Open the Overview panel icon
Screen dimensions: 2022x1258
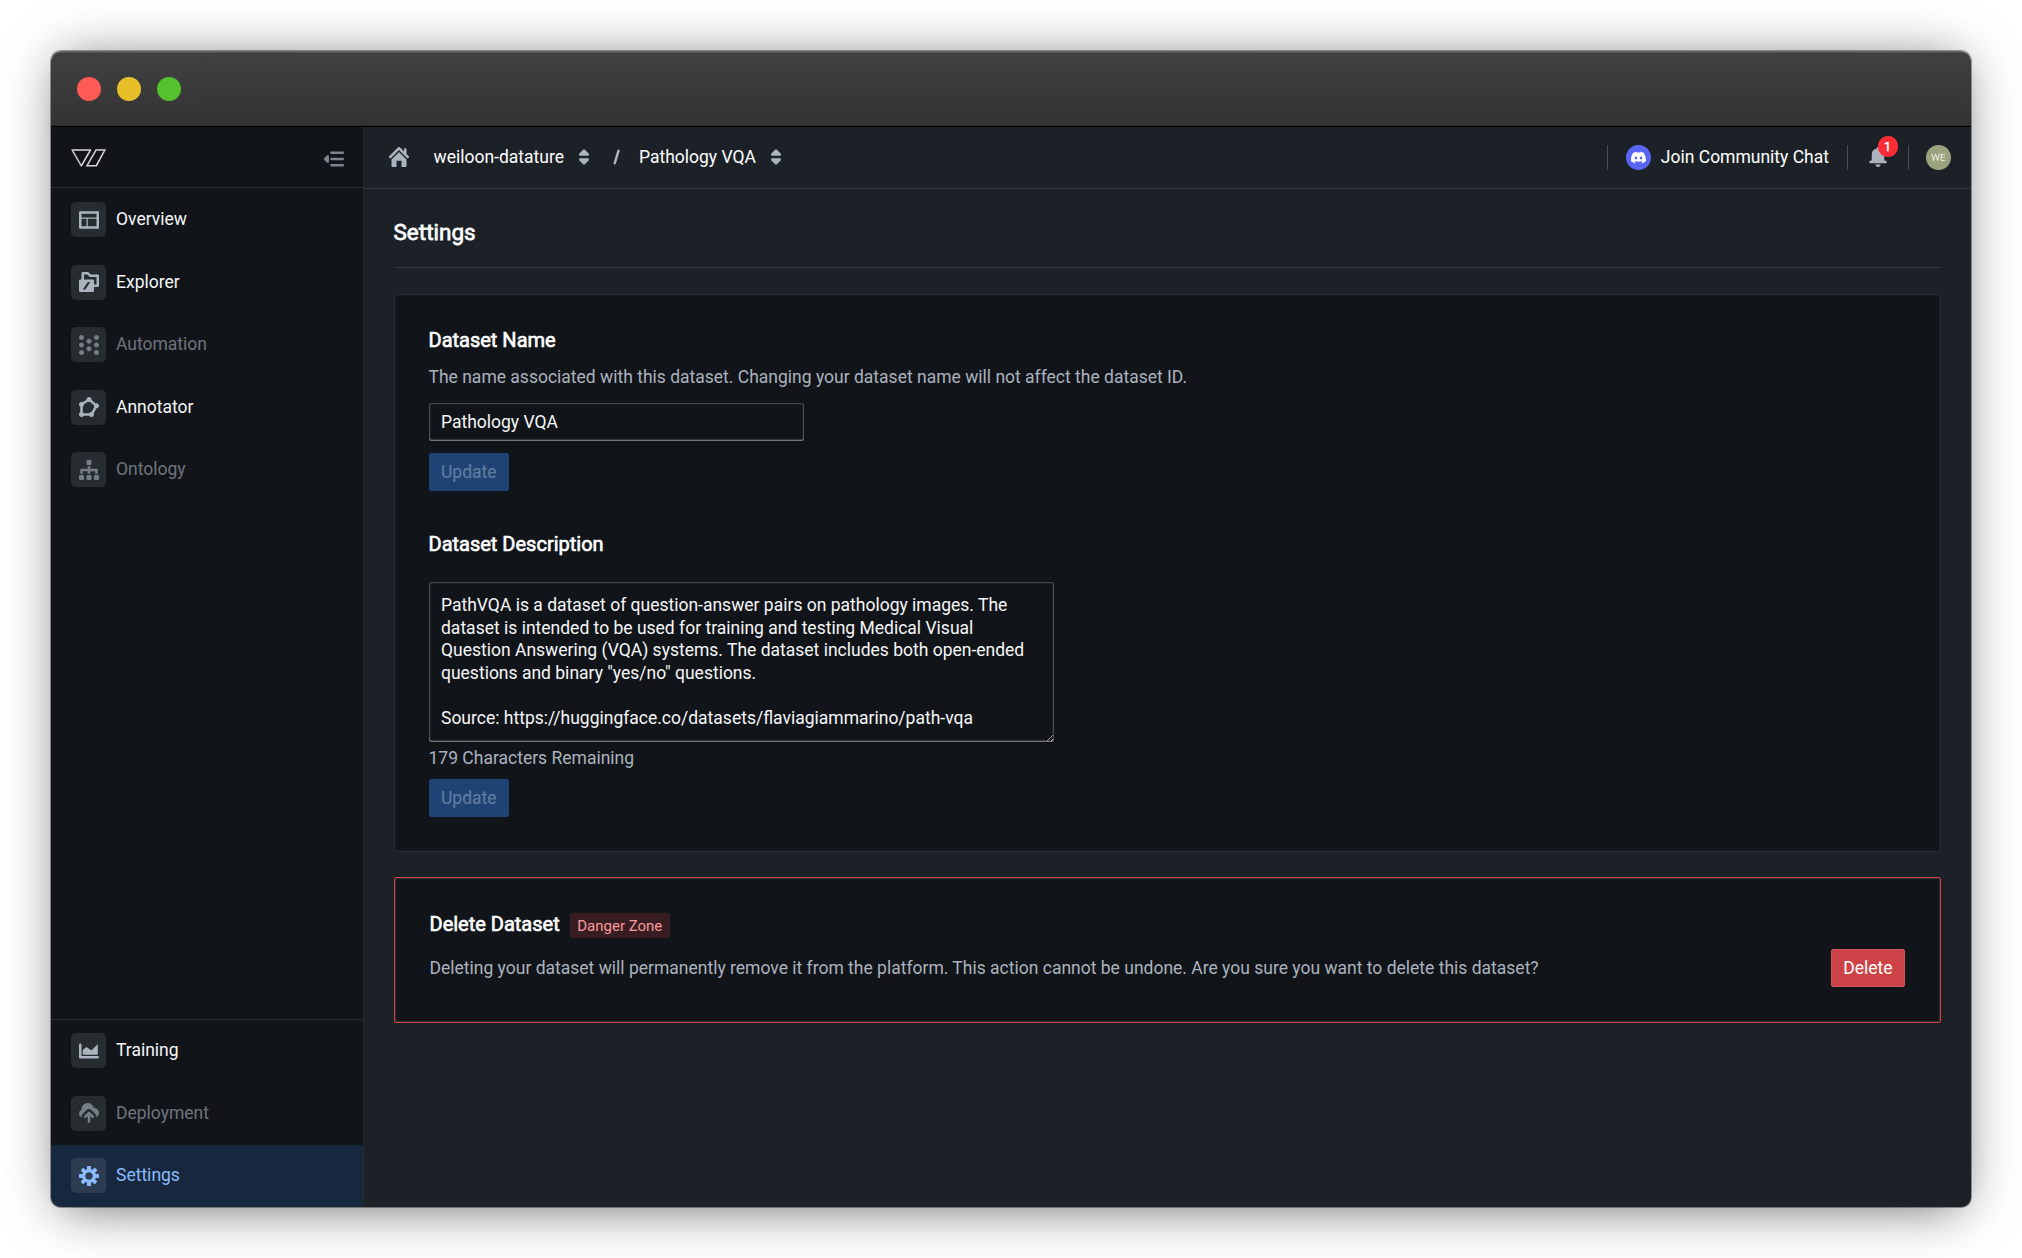[x=88, y=218]
